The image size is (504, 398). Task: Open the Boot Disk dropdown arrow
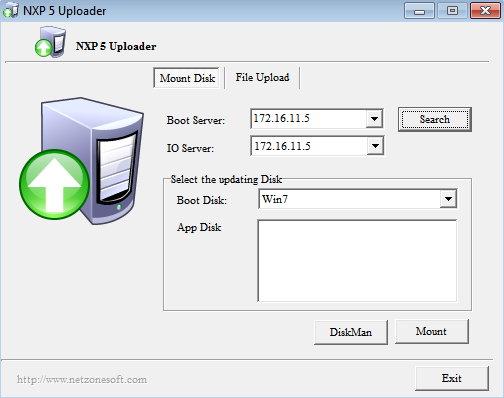click(x=448, y=199)
